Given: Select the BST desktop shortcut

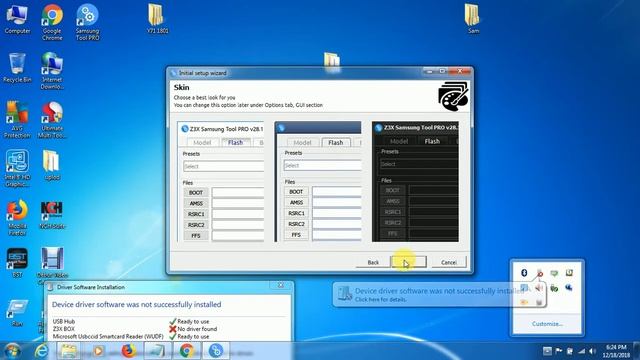Looking at the screenshot, I should click(x=17, y=263).
